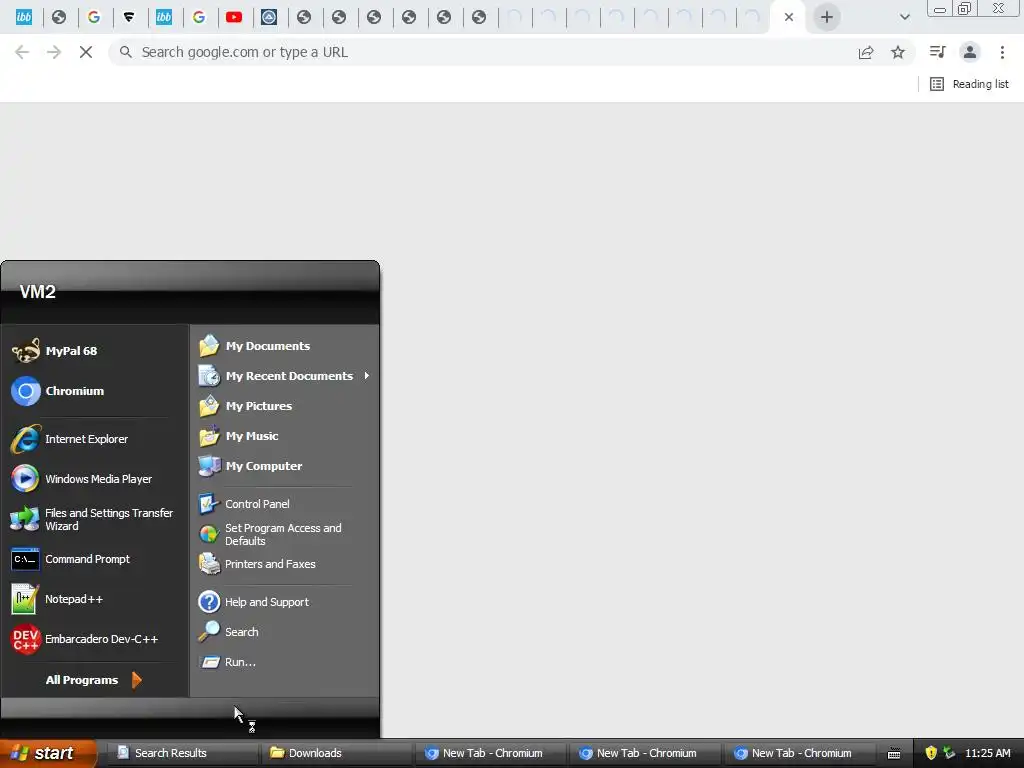Open the yellow security shield tray icon
Screen dimensions: 1024x768
click(x=931, y=753)
